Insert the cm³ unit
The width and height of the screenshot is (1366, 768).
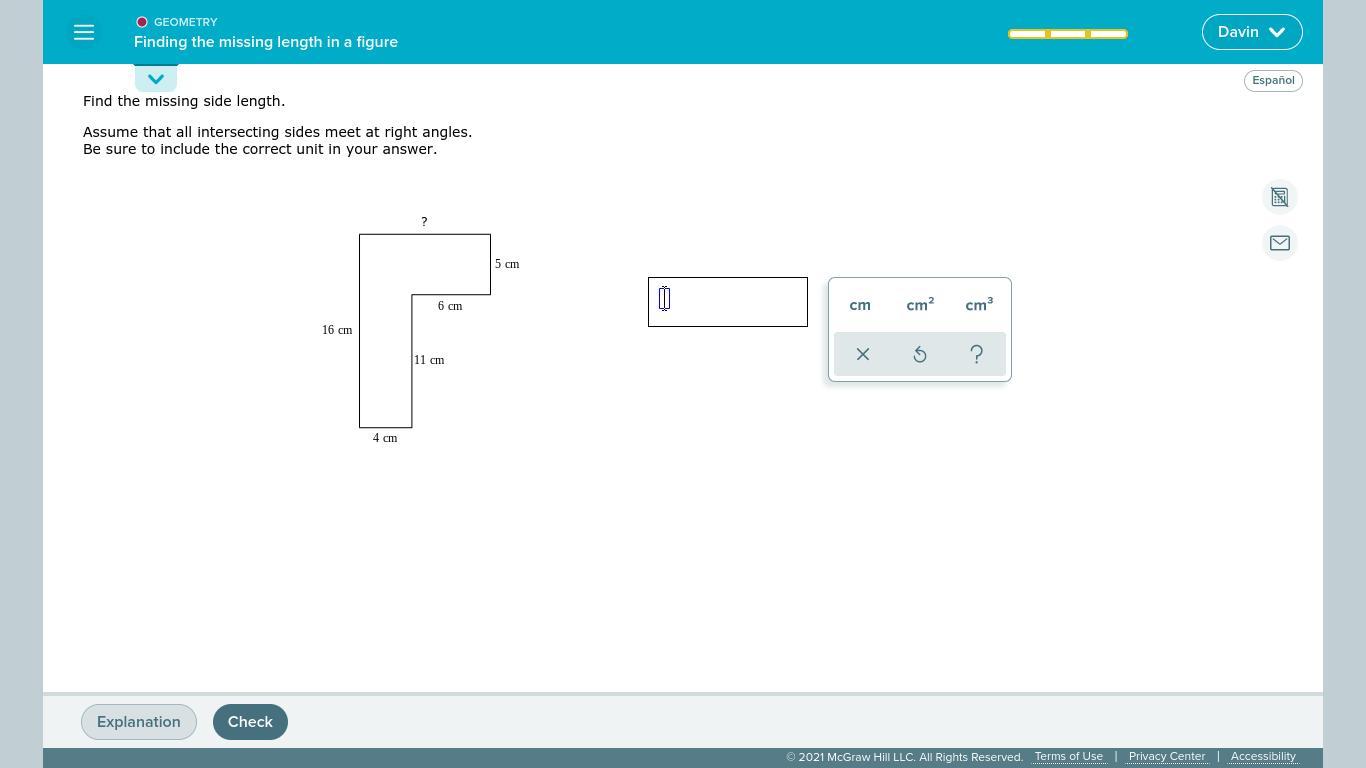979,305
